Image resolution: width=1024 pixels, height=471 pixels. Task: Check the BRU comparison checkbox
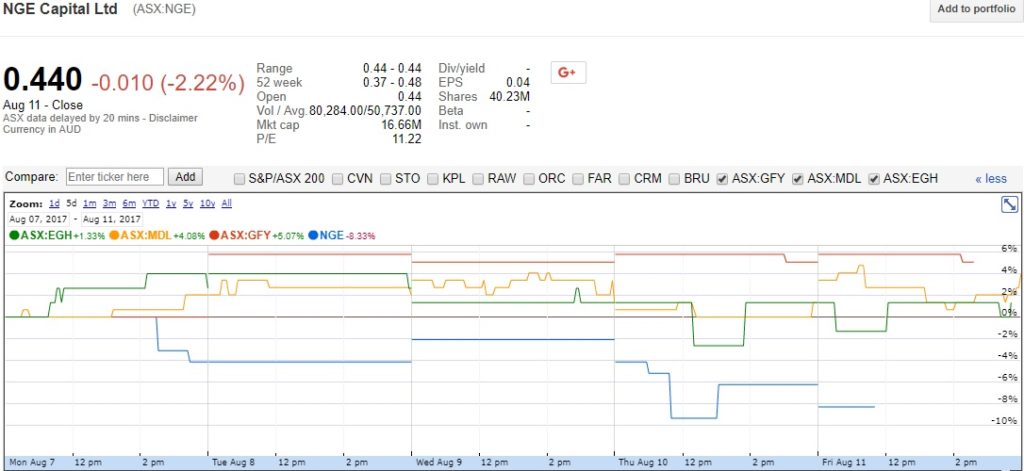tap(675, 179)
